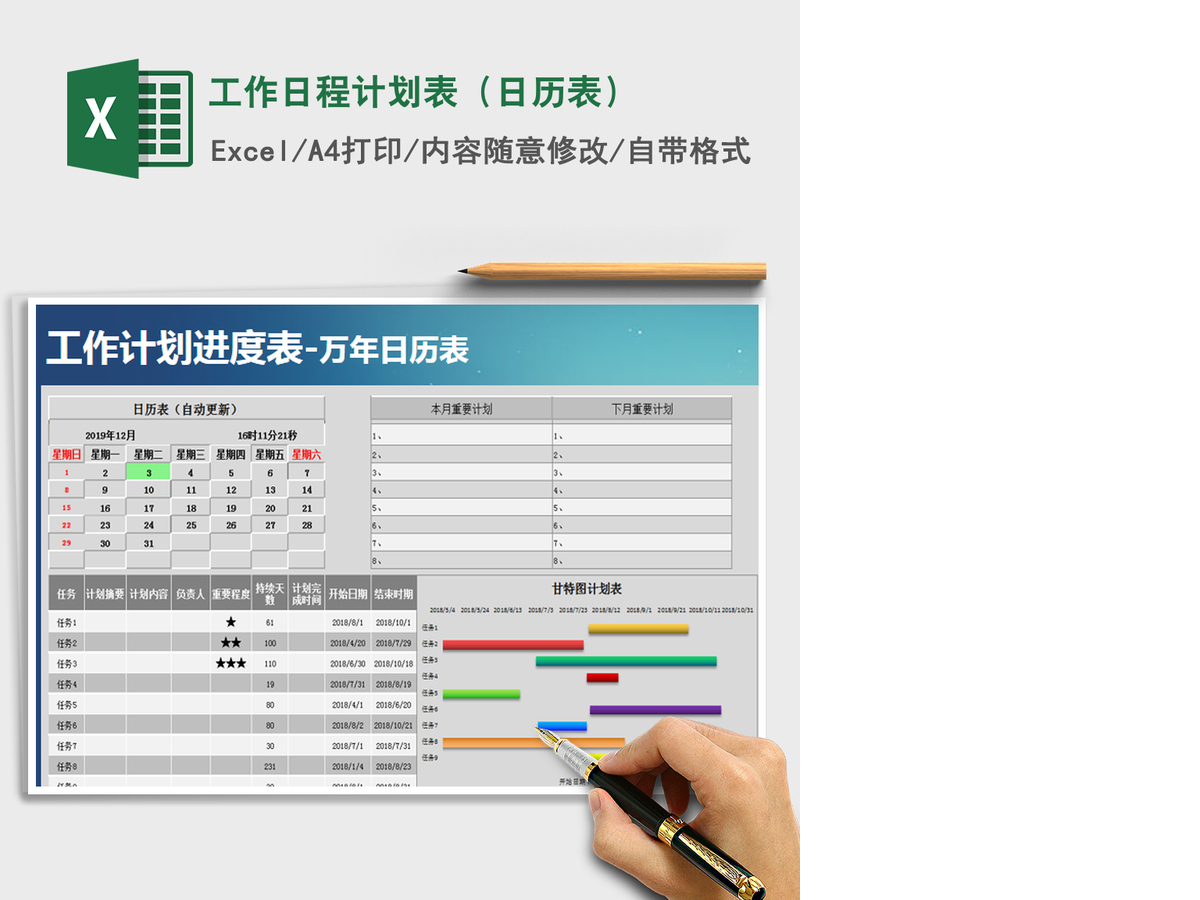Viewport: 1200px width, 900px height.
Task: Select the highlighted green date 3
Action: click(148, 473)
